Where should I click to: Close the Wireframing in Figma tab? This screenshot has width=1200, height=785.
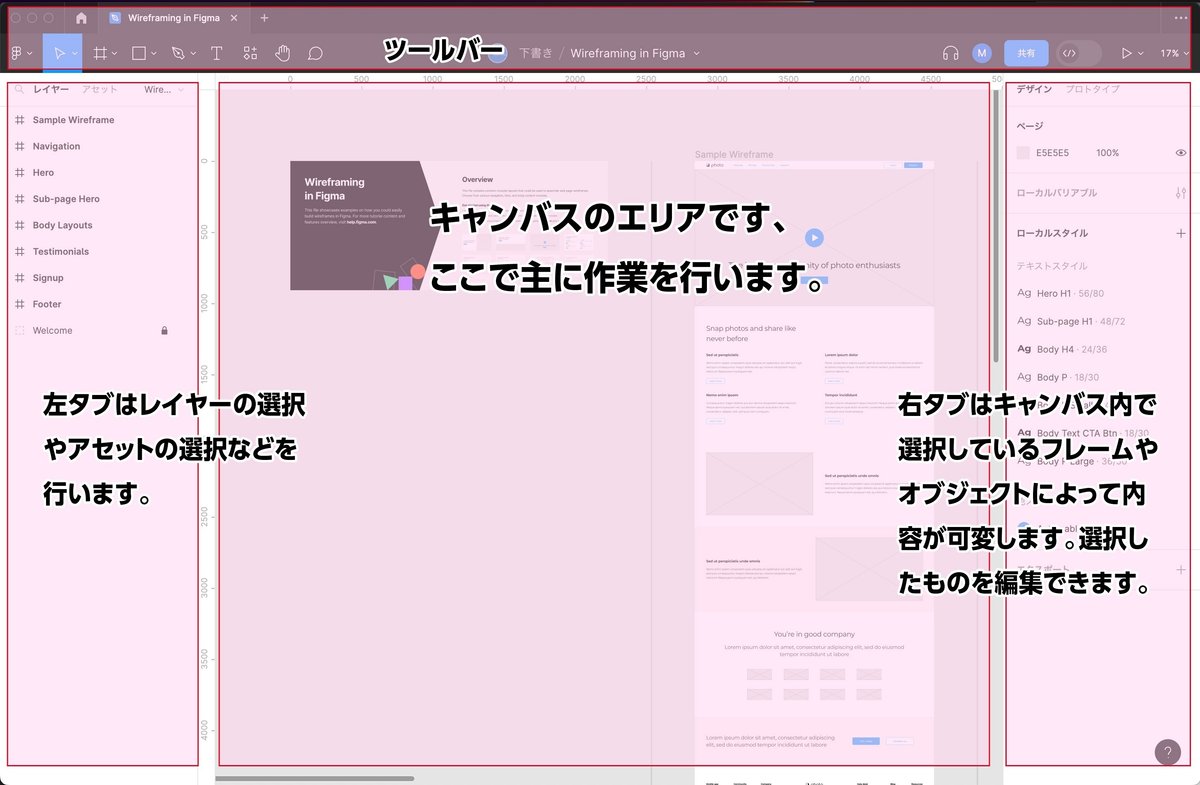(234, 18)
